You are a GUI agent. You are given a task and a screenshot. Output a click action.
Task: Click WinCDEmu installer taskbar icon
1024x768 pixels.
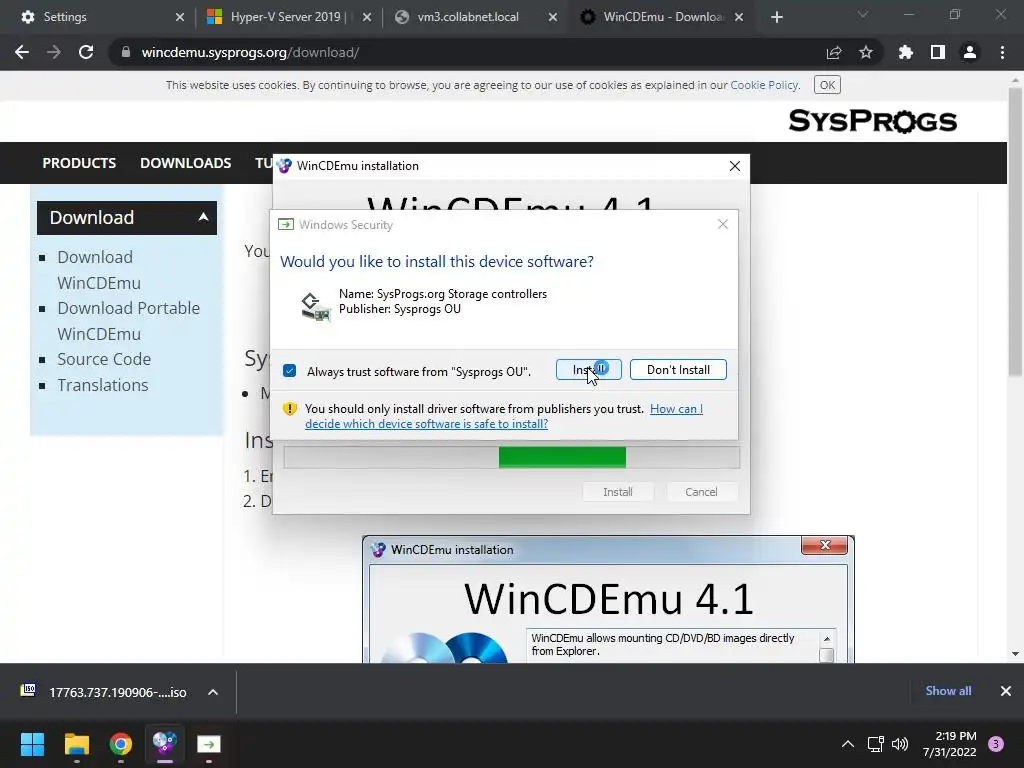point(165,743)
